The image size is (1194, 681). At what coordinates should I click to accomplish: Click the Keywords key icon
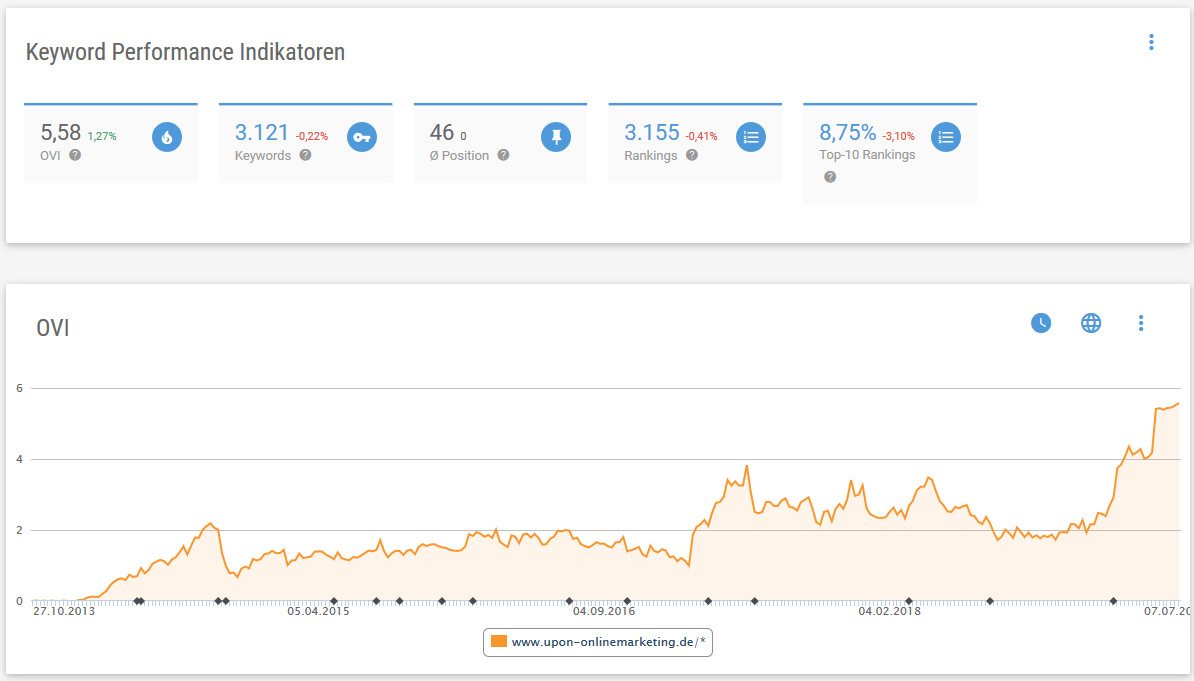362,137
